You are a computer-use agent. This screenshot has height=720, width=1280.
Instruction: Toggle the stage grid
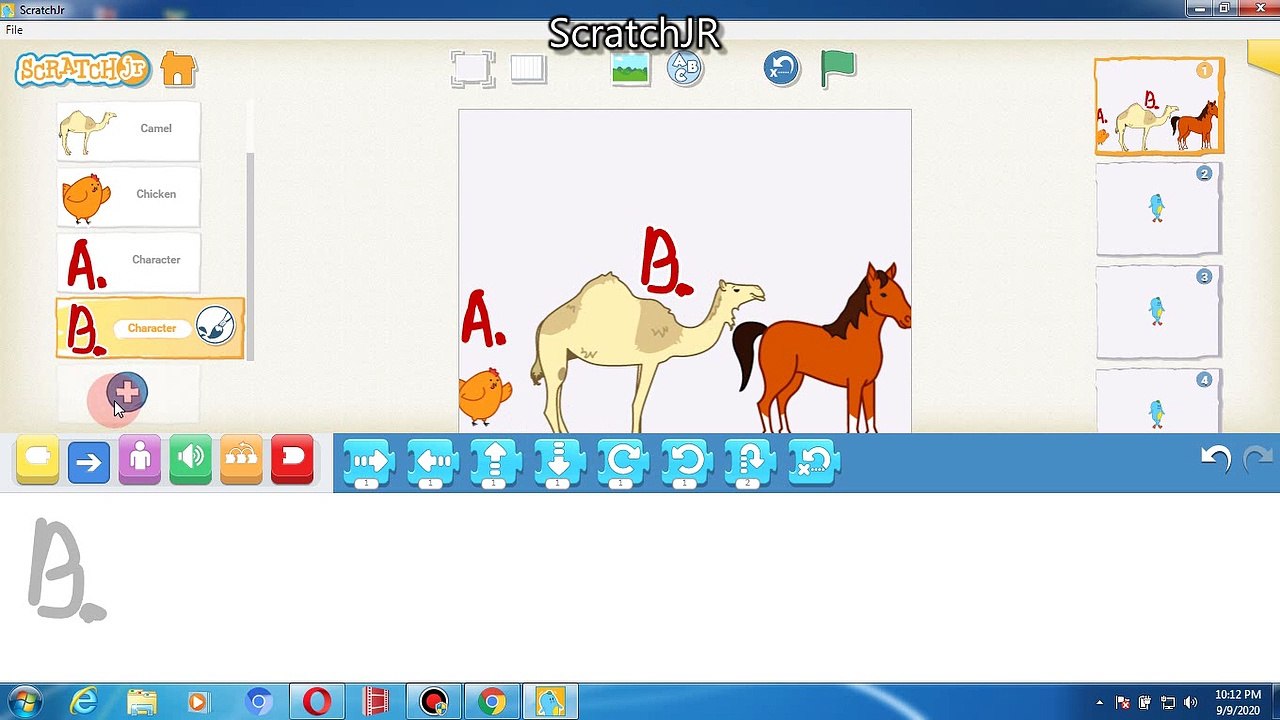(528, 69)
